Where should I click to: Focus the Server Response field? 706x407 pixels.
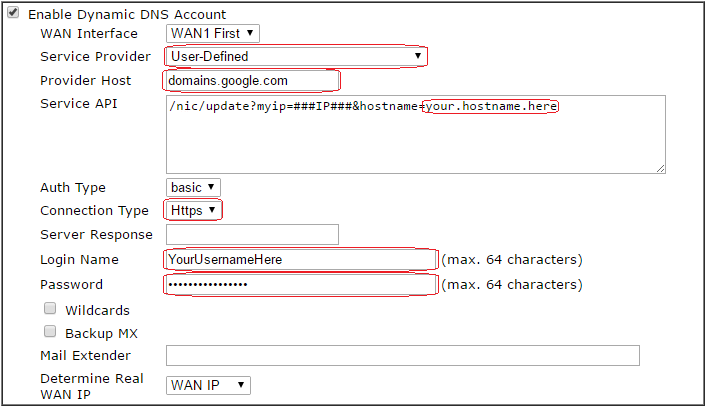(252, 235)
